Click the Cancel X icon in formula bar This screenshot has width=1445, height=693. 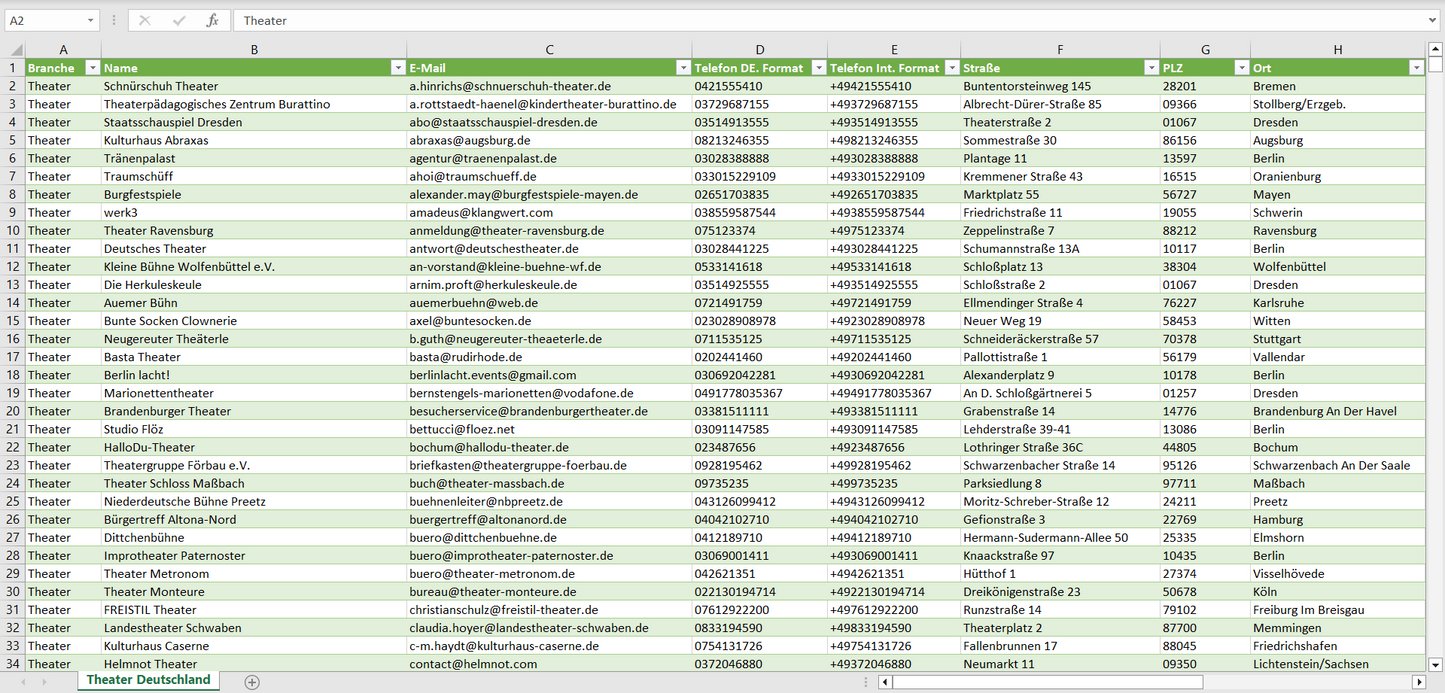pos(145,20)
